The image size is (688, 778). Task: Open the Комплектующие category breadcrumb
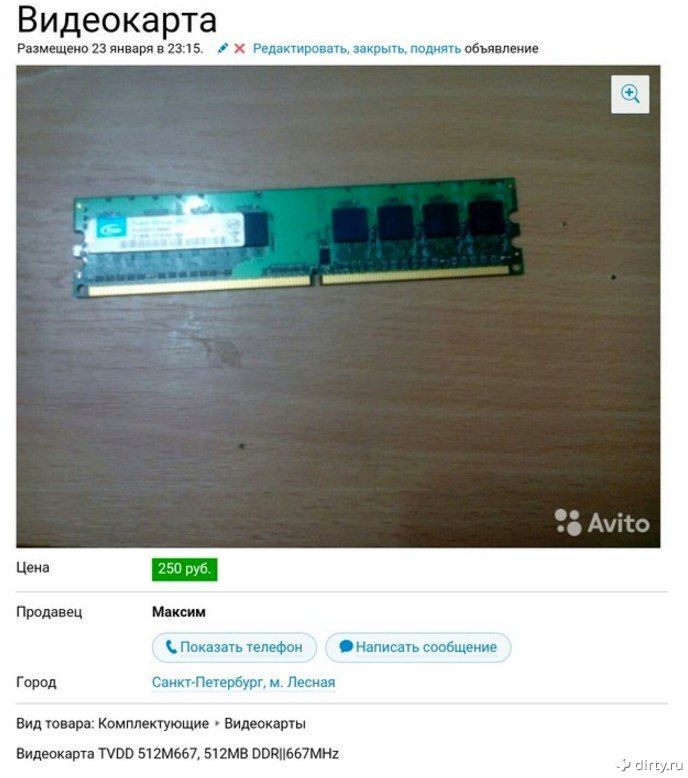click(153, 723)
